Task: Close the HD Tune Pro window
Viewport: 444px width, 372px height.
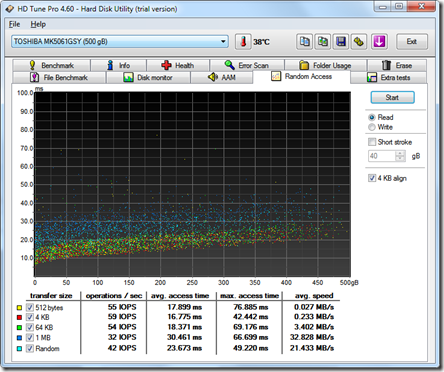Action: point(422,6)
